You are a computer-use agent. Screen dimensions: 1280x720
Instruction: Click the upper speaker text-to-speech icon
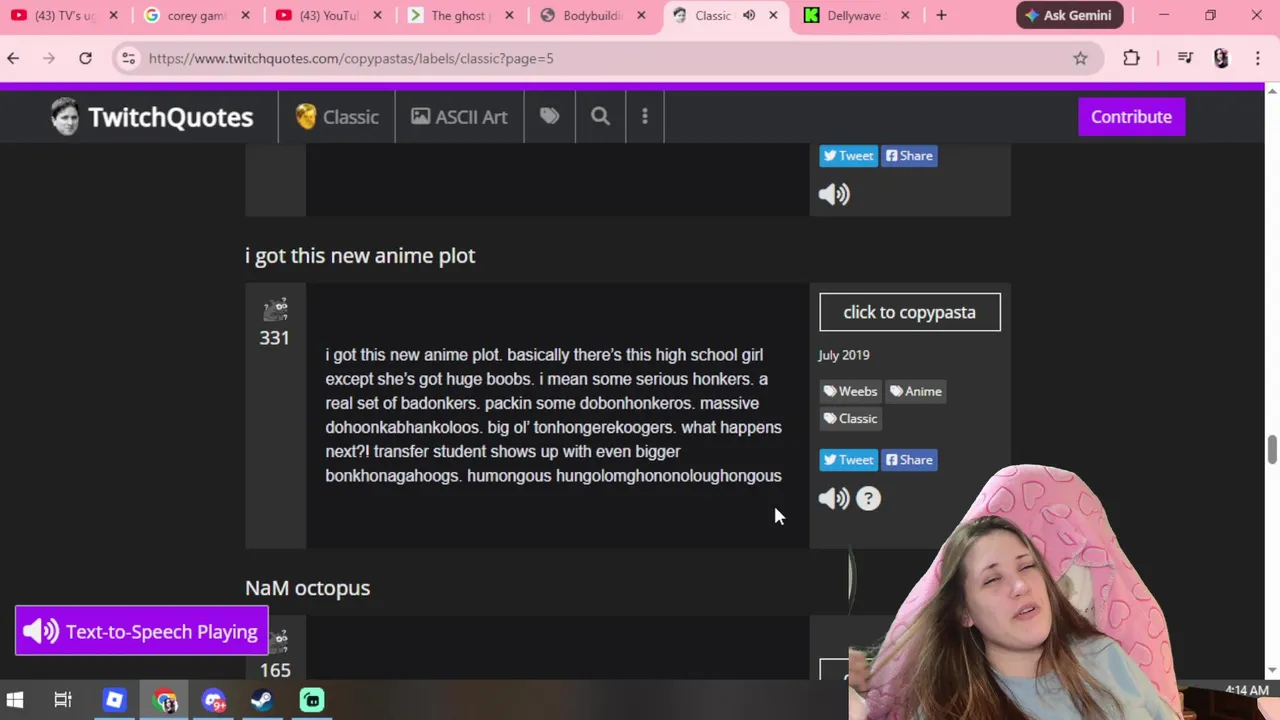tap(834, 194)
